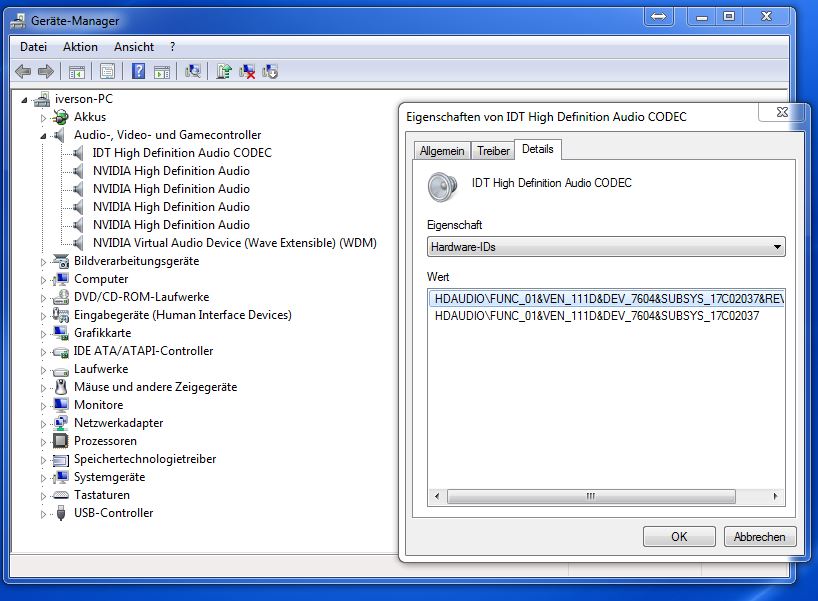Click the Prozessoren chip icon
This screenshot has height=601, width=818.
pyautogui.click(x=61, y=441)
